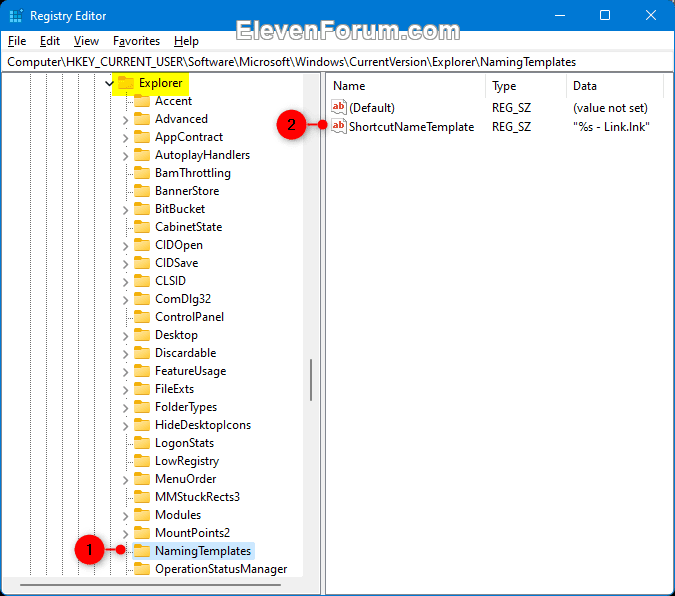Viewport: 675px width, 596px height.
Task: Expand the FolderTypes key
Action: [125, 408]
